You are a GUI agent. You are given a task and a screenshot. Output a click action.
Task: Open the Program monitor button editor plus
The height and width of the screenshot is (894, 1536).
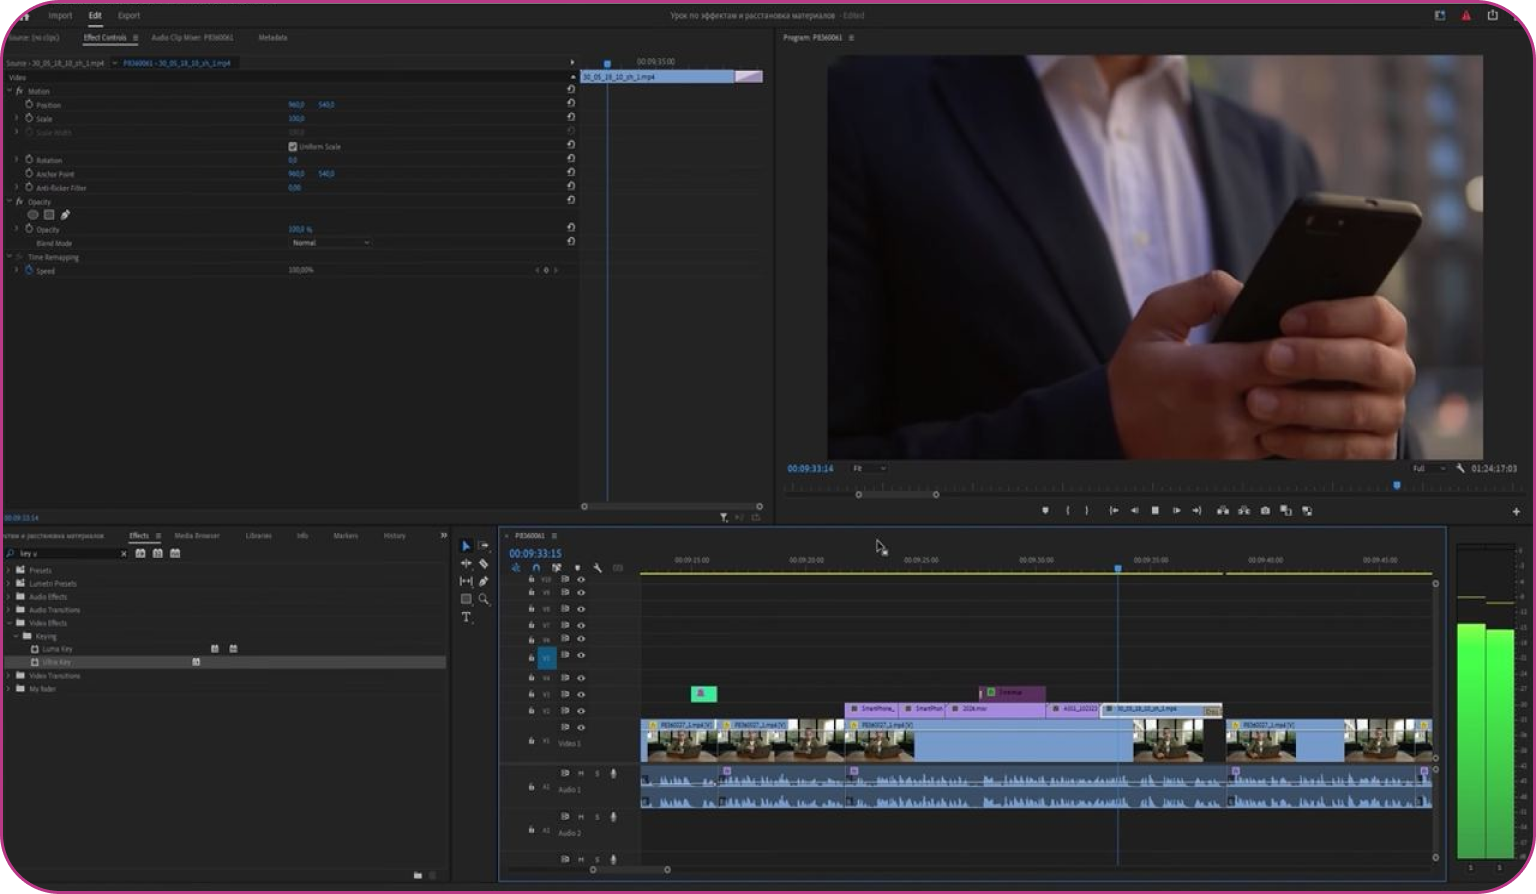point(1516,511)
